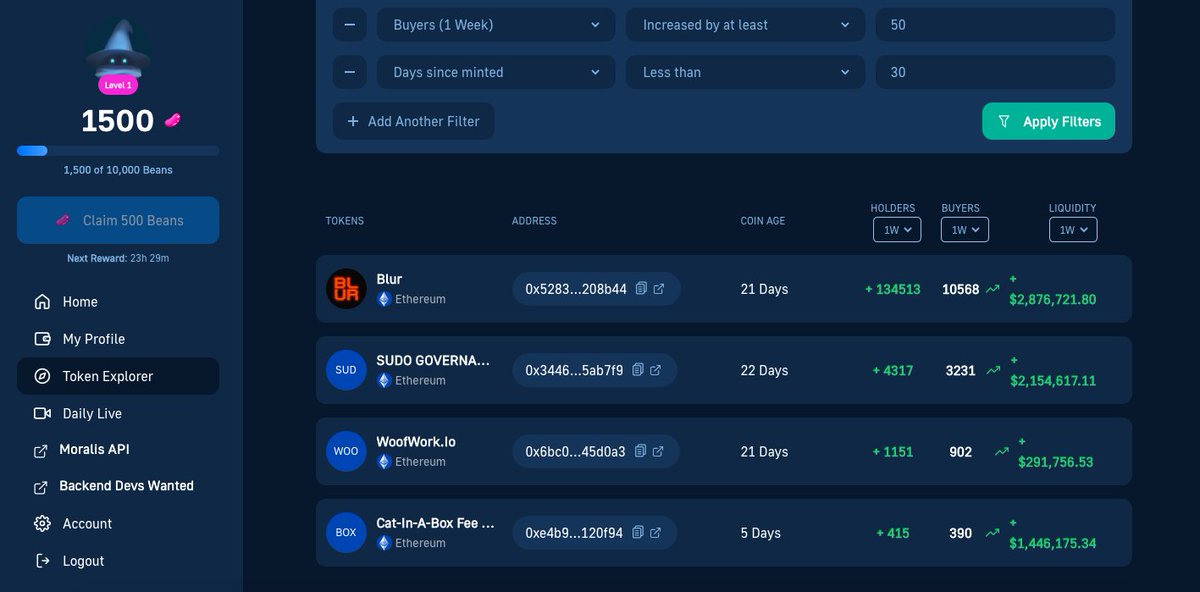Click the 22 Days coin age cell
The image size is (1200, 592).
(764, 370)
